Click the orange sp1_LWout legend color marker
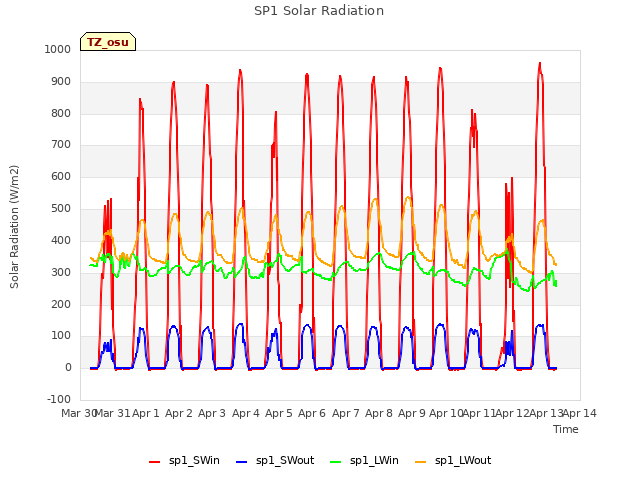The image size is (640, 480). coord(420,462)
